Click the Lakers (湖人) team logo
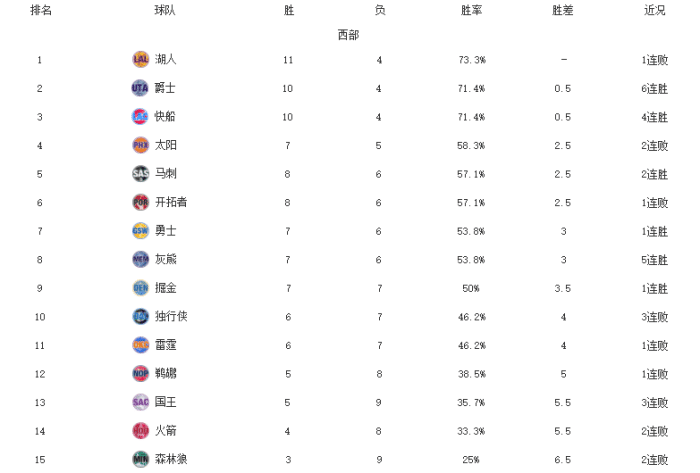Viewport: 700px width, 473px height. coord(140,59)
